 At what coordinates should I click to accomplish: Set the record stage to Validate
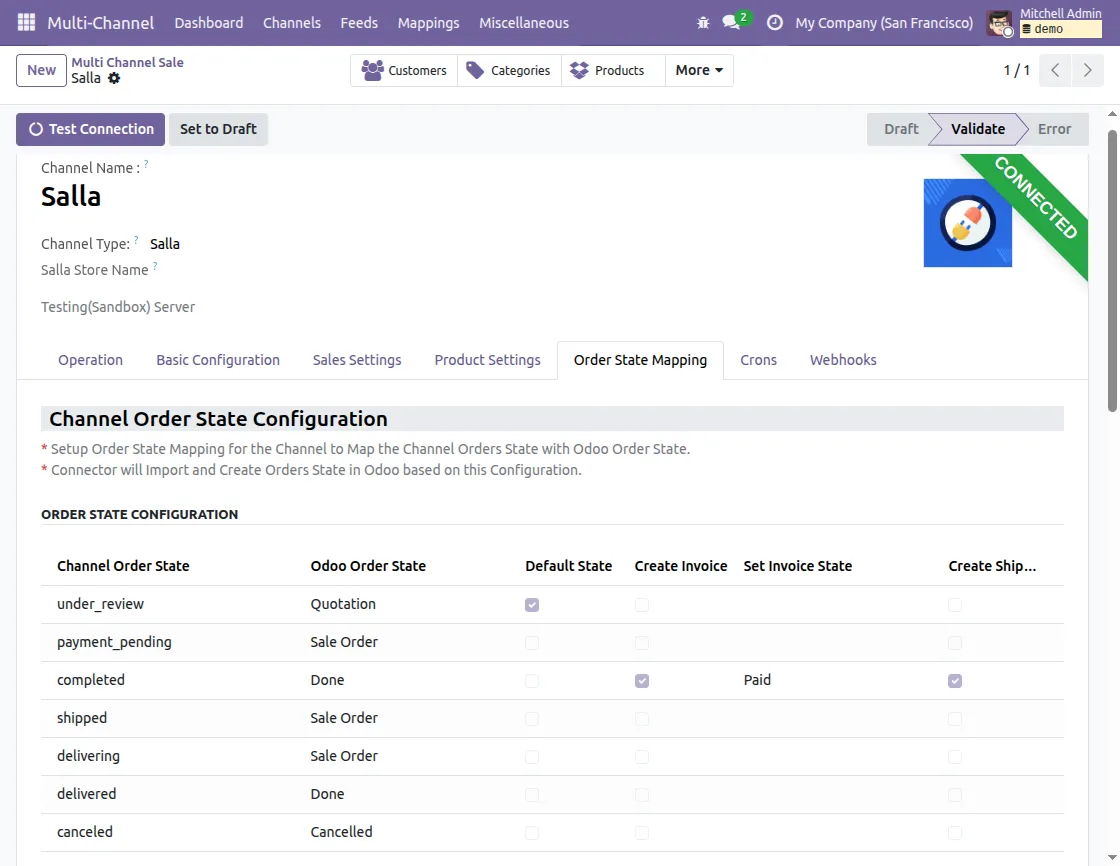click(x=977, y=129)
